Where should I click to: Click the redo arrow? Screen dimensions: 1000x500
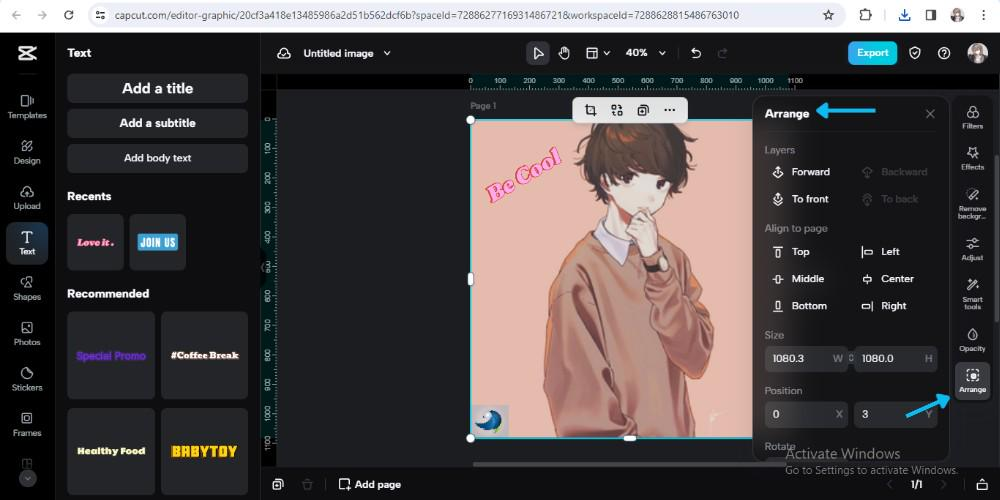point(723,54)
